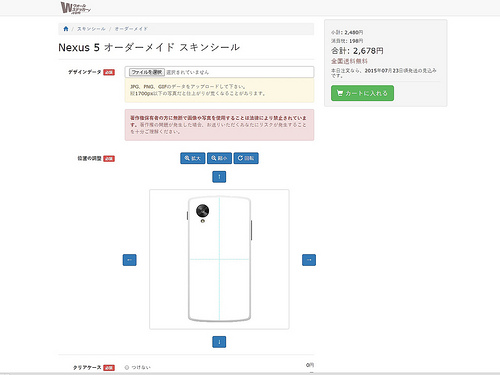Click the site logo in the header

click(75, 8)
